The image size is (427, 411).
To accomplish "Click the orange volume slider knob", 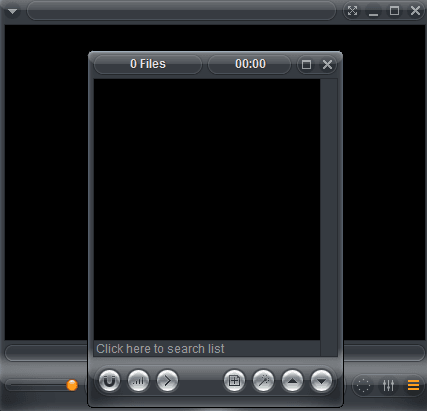I will coord(72,385).
